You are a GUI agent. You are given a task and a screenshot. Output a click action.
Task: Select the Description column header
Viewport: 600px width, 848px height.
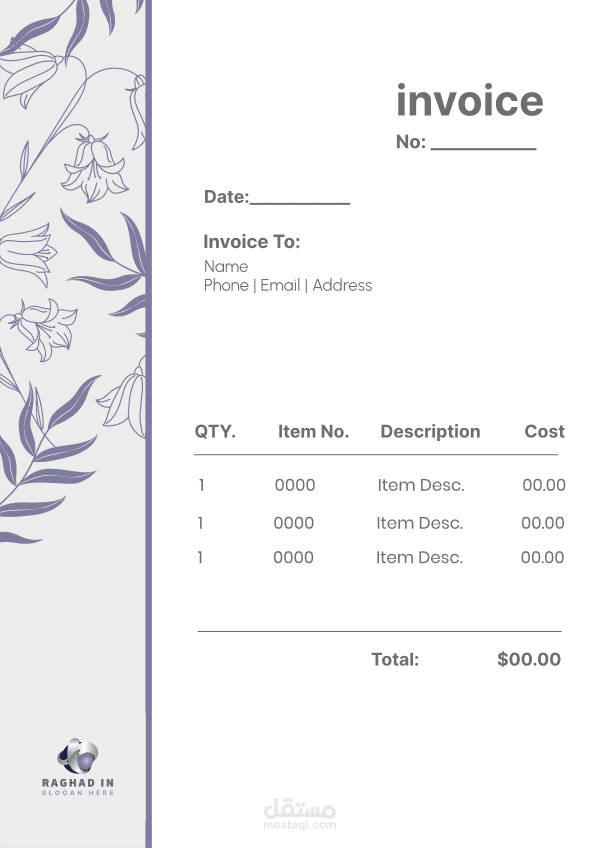click(430, 432)
